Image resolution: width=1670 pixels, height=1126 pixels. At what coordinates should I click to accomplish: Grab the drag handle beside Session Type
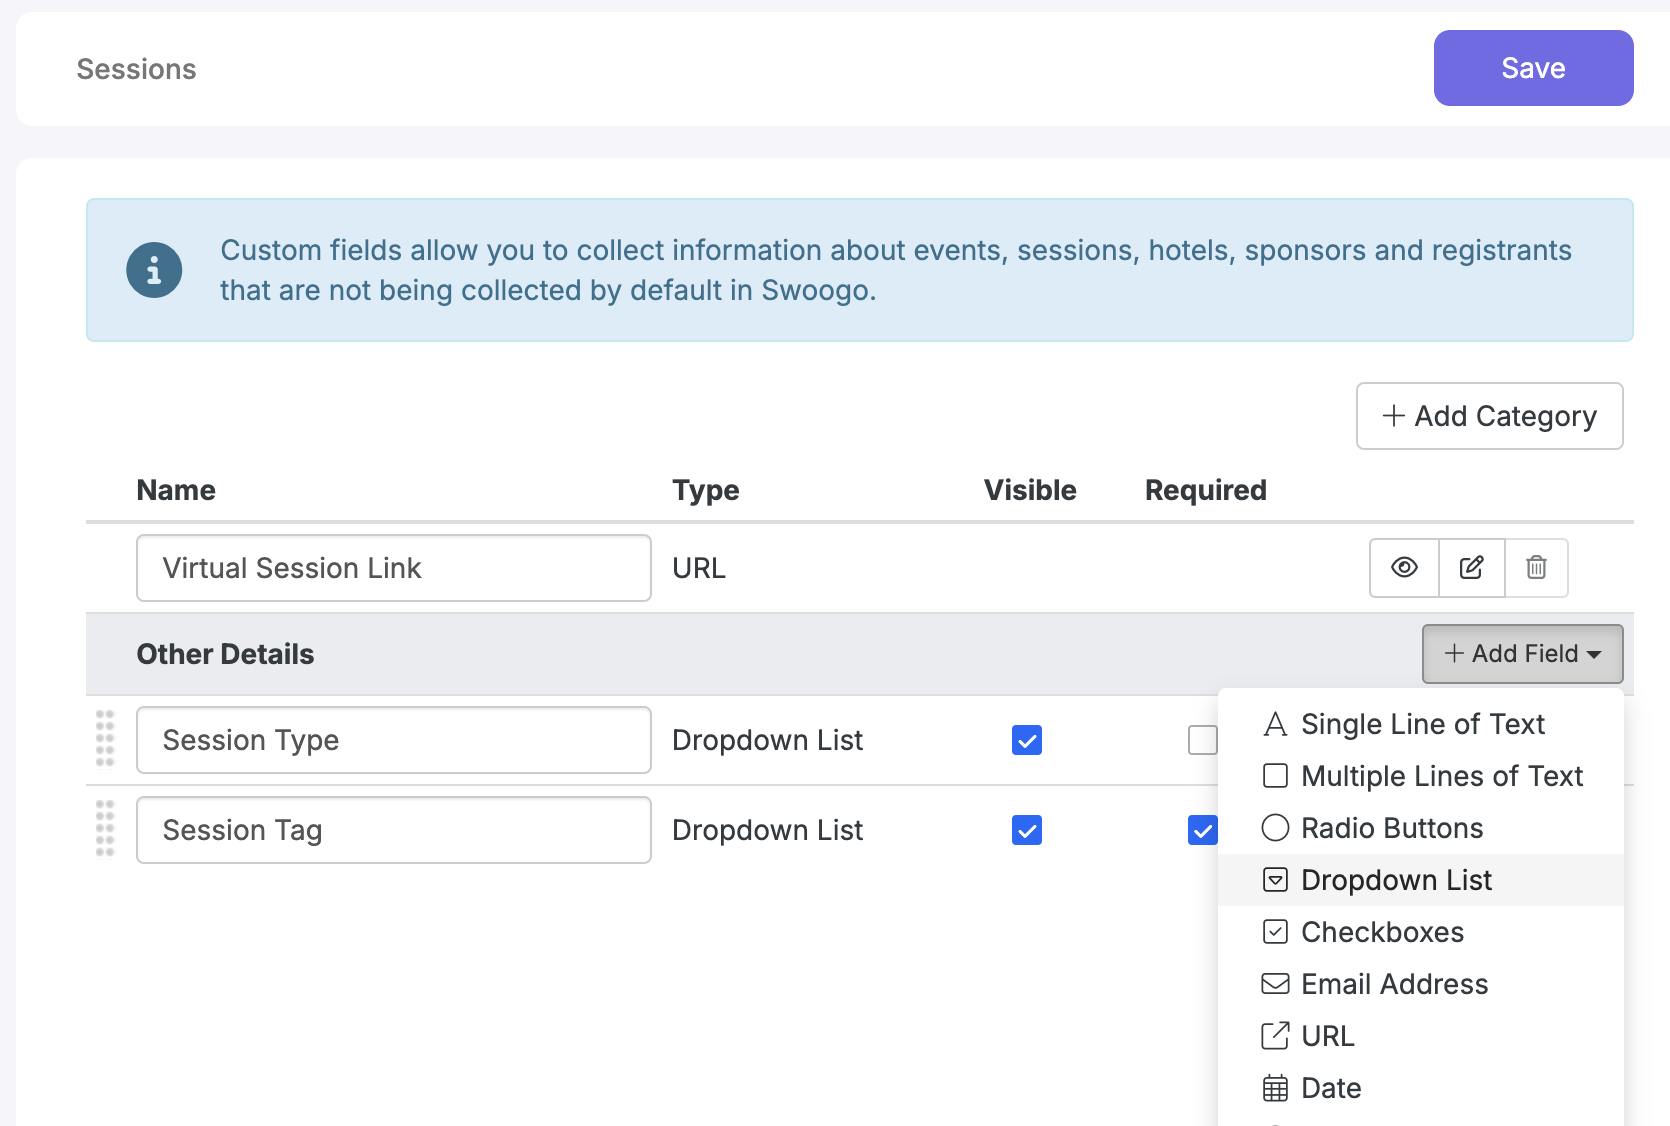[105, 740]
